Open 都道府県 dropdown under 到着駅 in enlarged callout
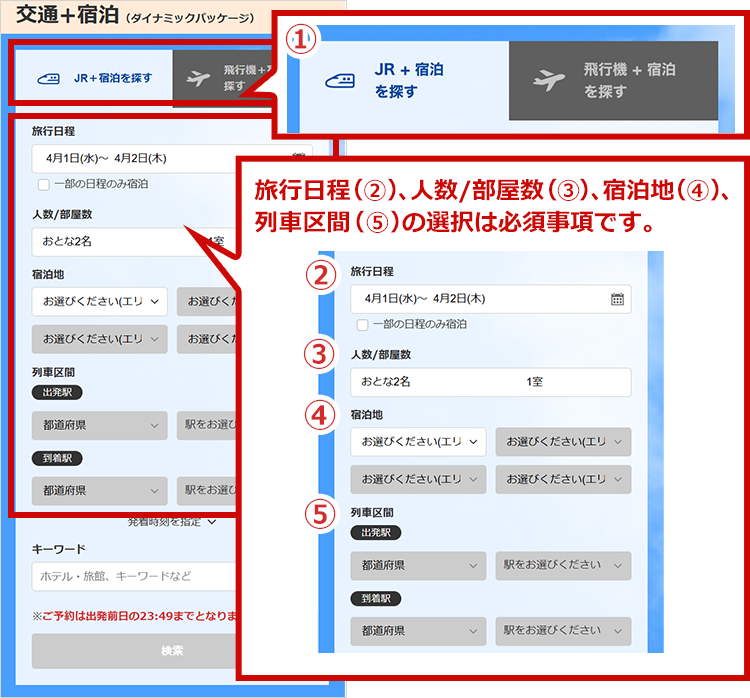The width and height of the screenshot is (750, 698). 418,631
